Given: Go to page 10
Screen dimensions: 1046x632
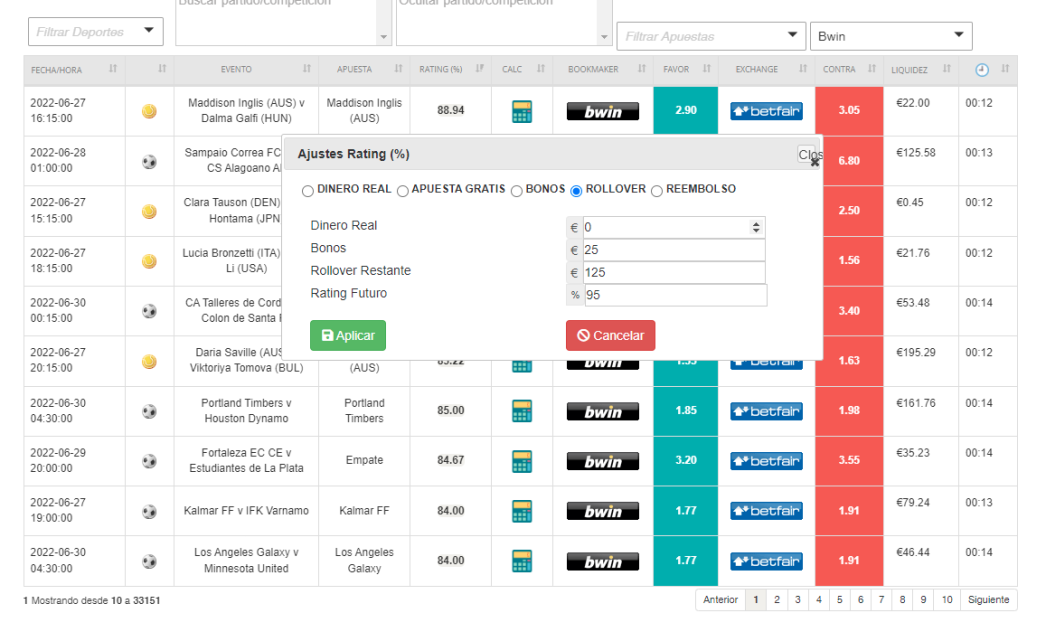Looking at the screenshot, I should [947, 599].
